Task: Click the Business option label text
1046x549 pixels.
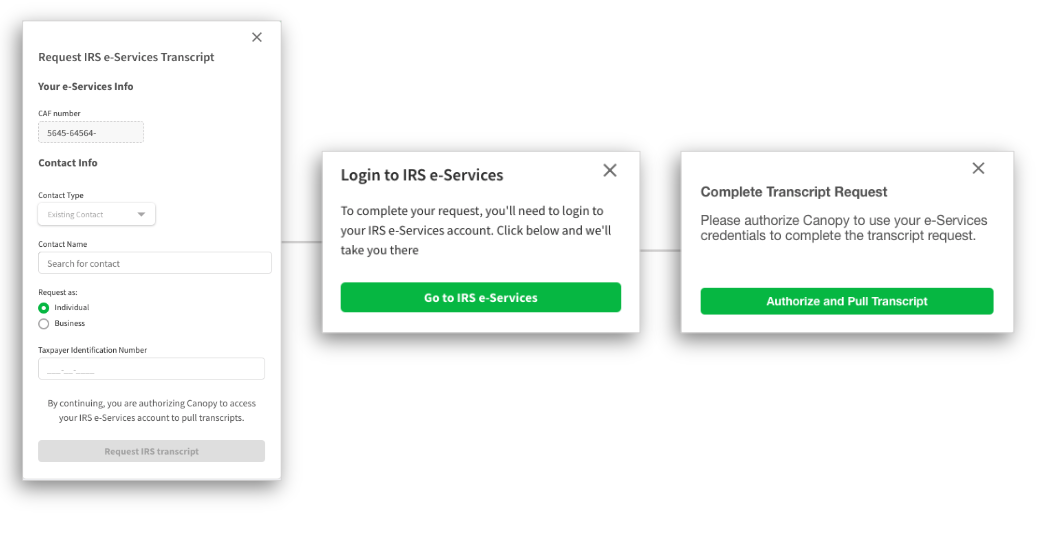Action: [69, 324]
